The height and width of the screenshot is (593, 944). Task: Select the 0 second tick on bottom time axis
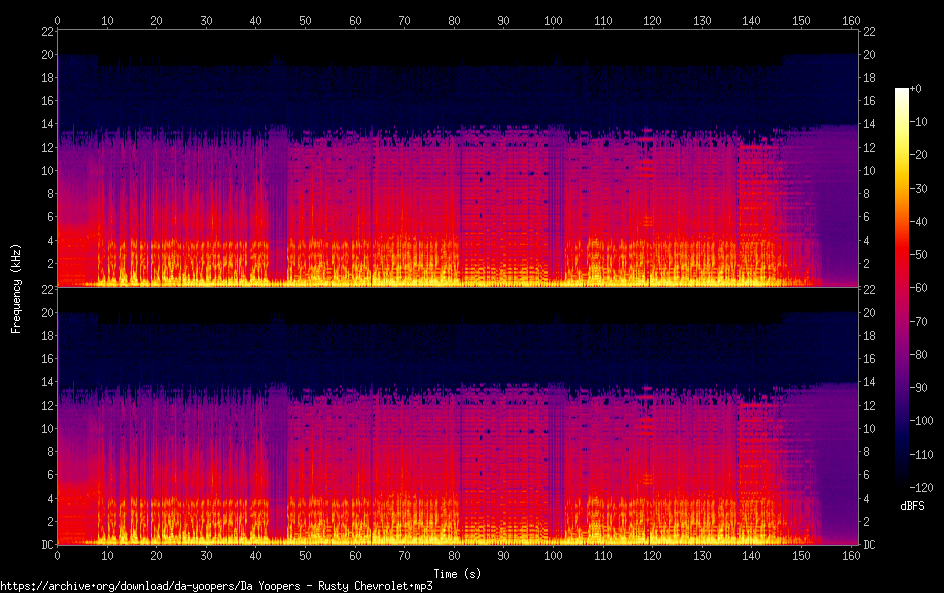click(x=58, y=555)
